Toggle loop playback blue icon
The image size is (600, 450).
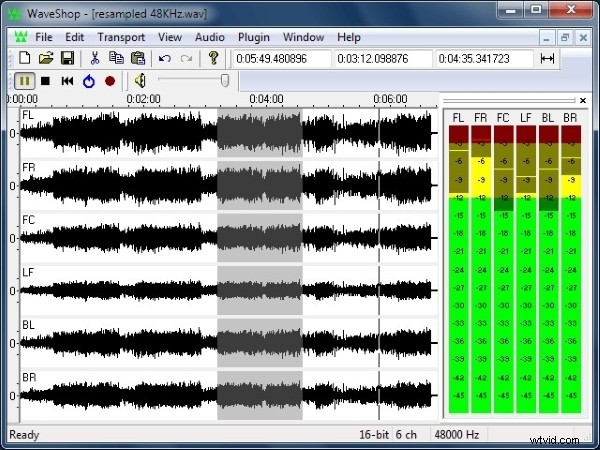click(x=89, y=81)
